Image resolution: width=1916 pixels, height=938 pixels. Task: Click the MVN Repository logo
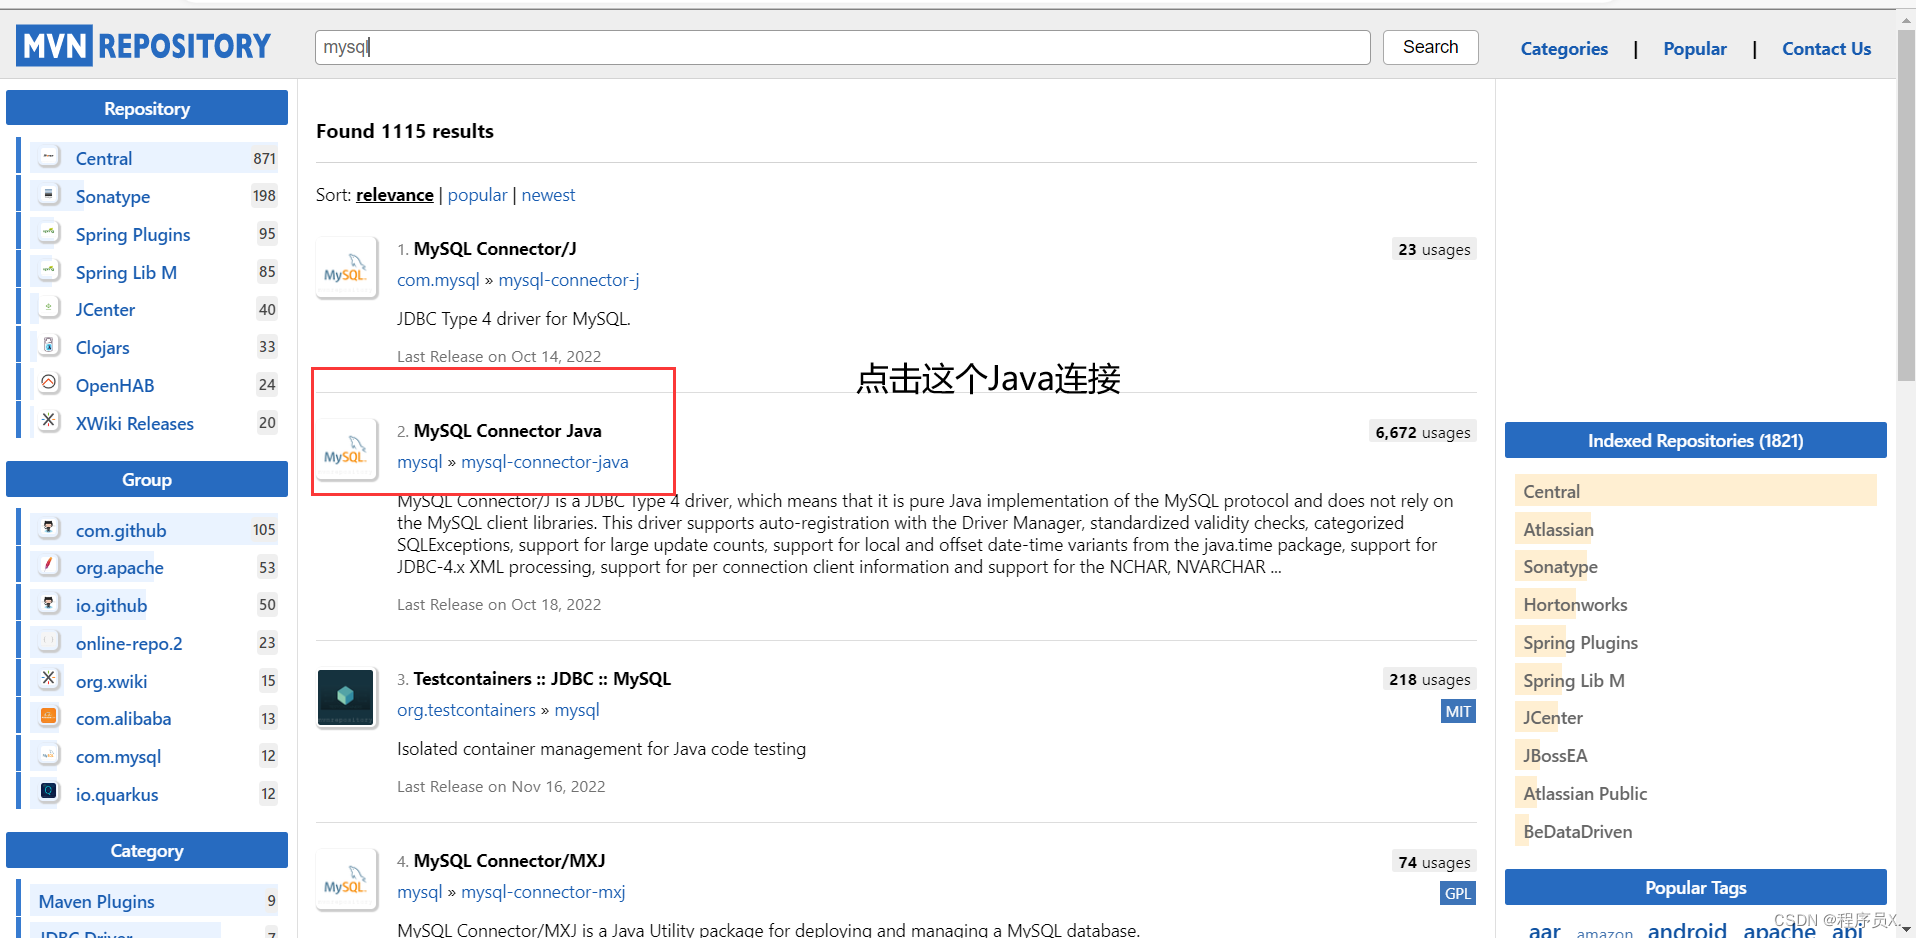pyautogui.click(x=144, y=46)
